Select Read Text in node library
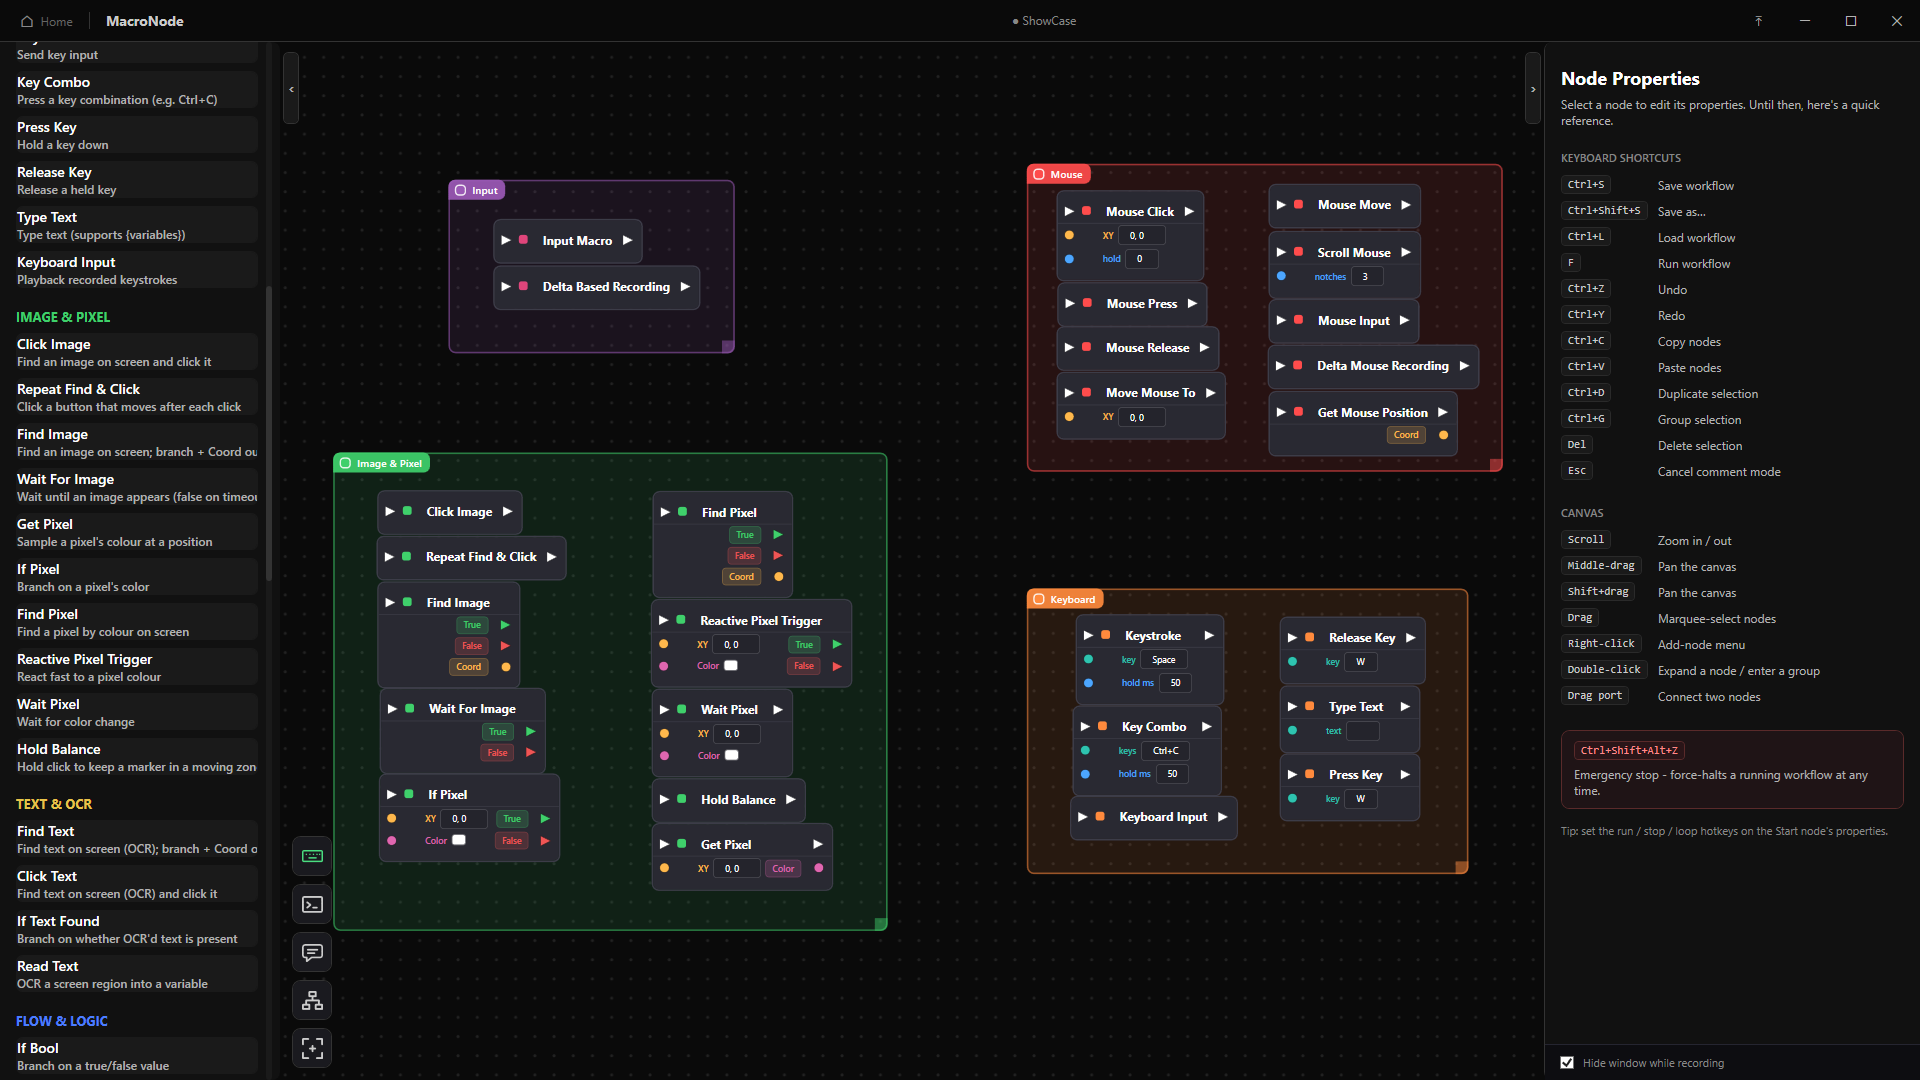 point(135,974)
